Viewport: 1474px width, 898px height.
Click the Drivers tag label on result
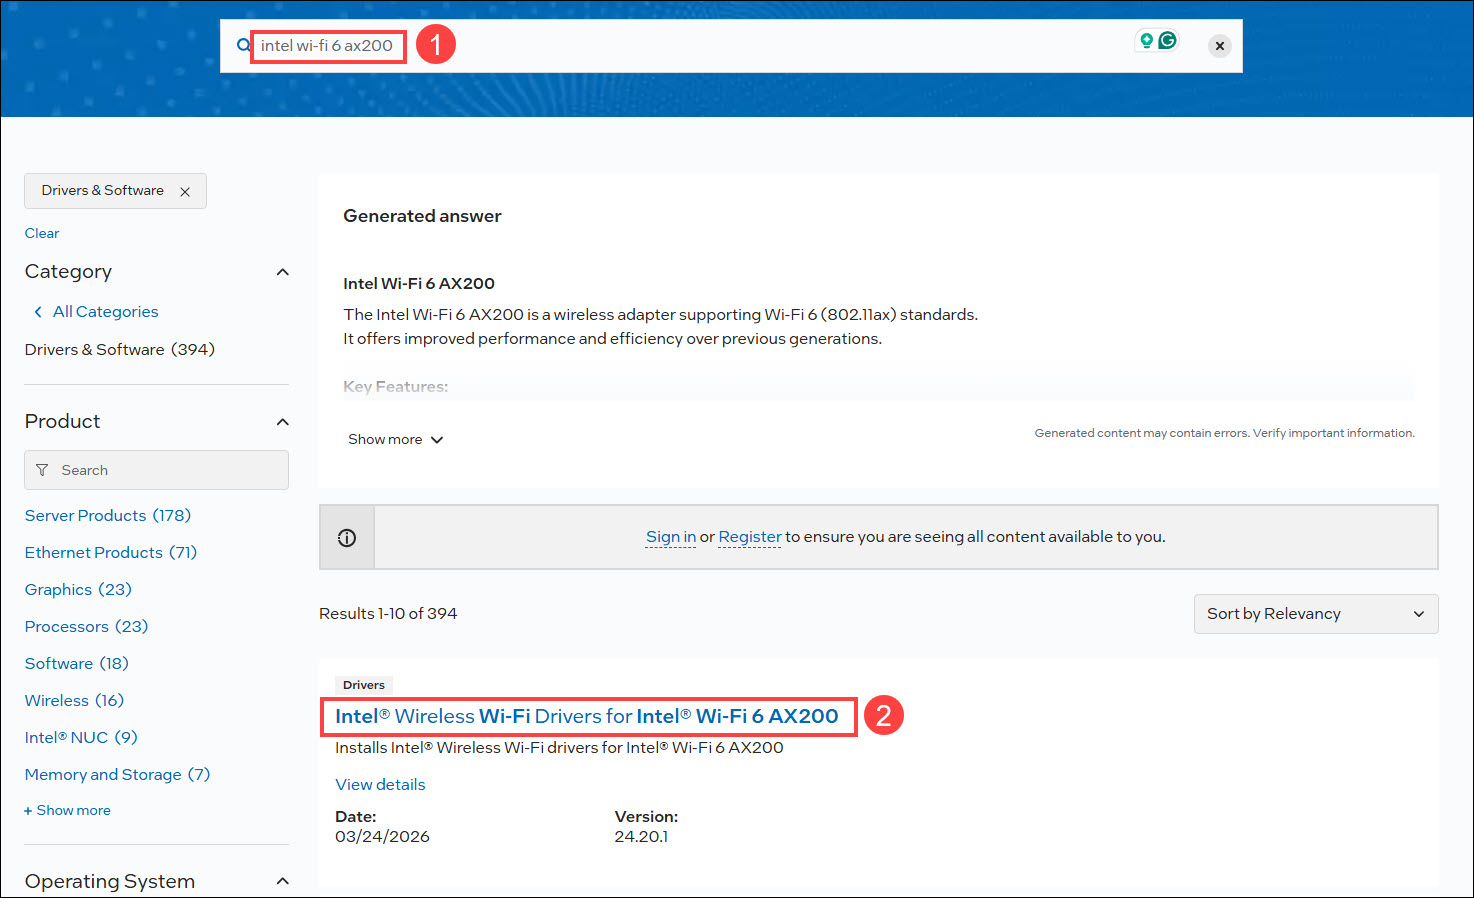(x=364, y=685)
